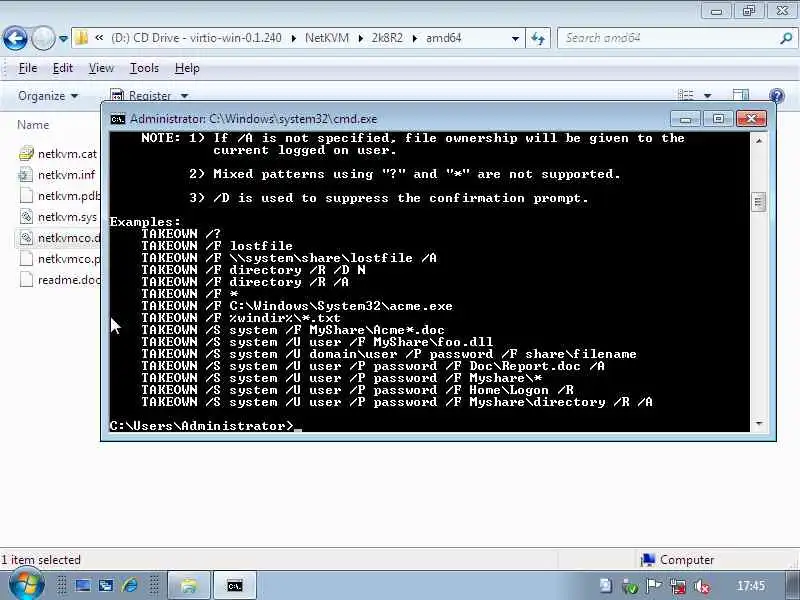Click the cmd window scrollbar thumb
Screen dimensions: 800x600
coord(759,202)
